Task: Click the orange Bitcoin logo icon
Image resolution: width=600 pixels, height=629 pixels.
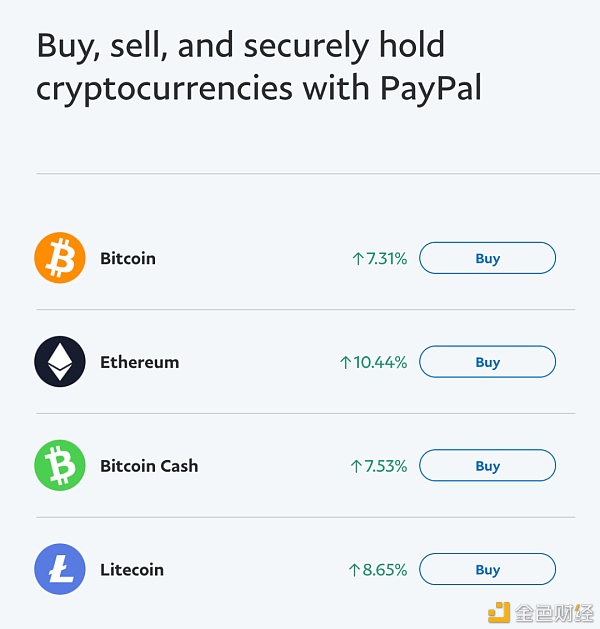Action: [60, 258]
